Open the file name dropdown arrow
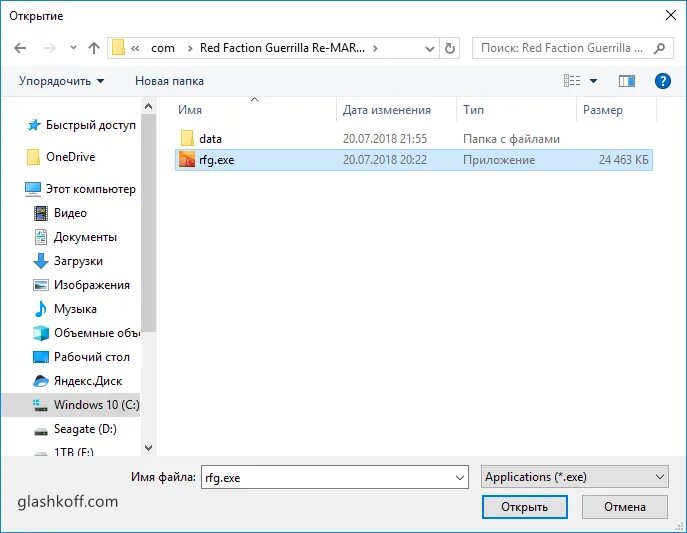The image size is (687, 533). coord(460,477)
